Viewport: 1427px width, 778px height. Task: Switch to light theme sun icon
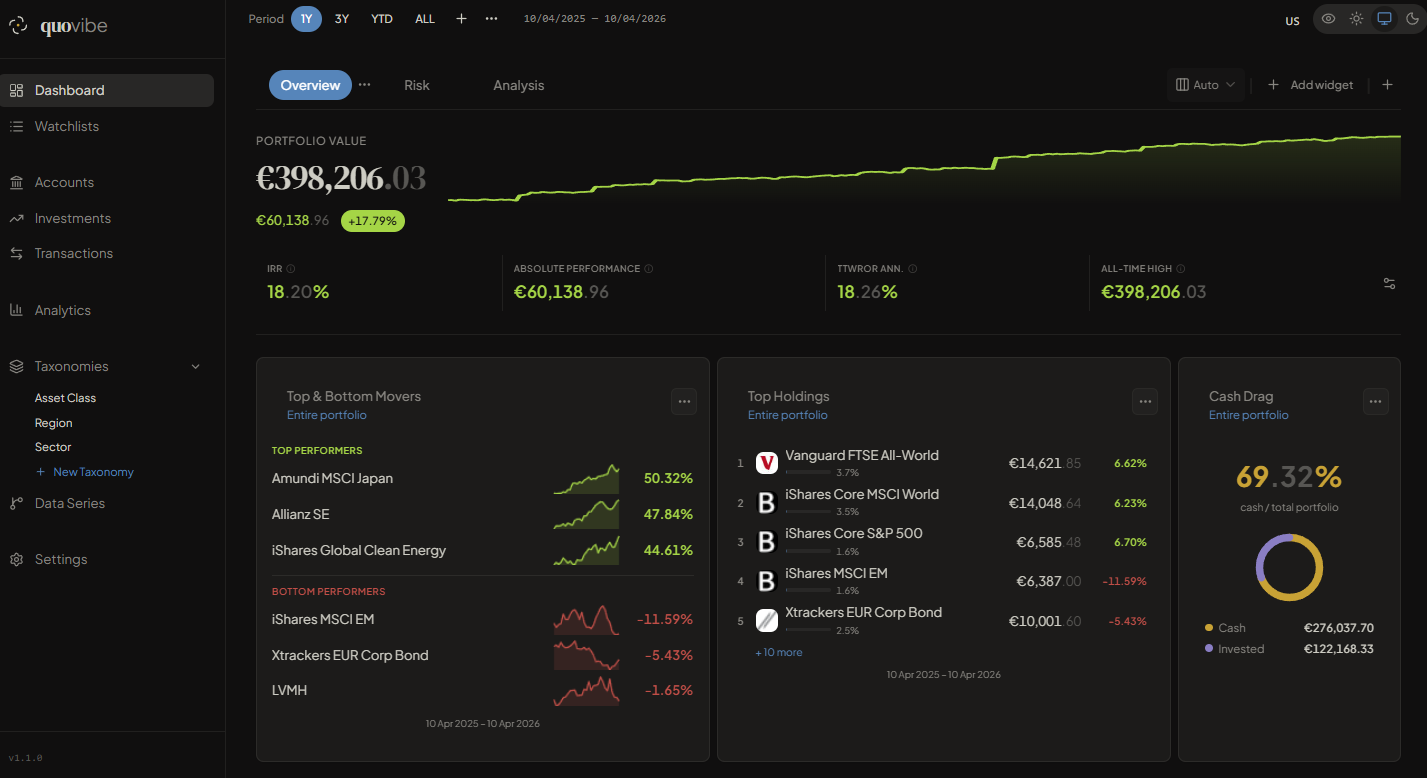click(1356, 19)
